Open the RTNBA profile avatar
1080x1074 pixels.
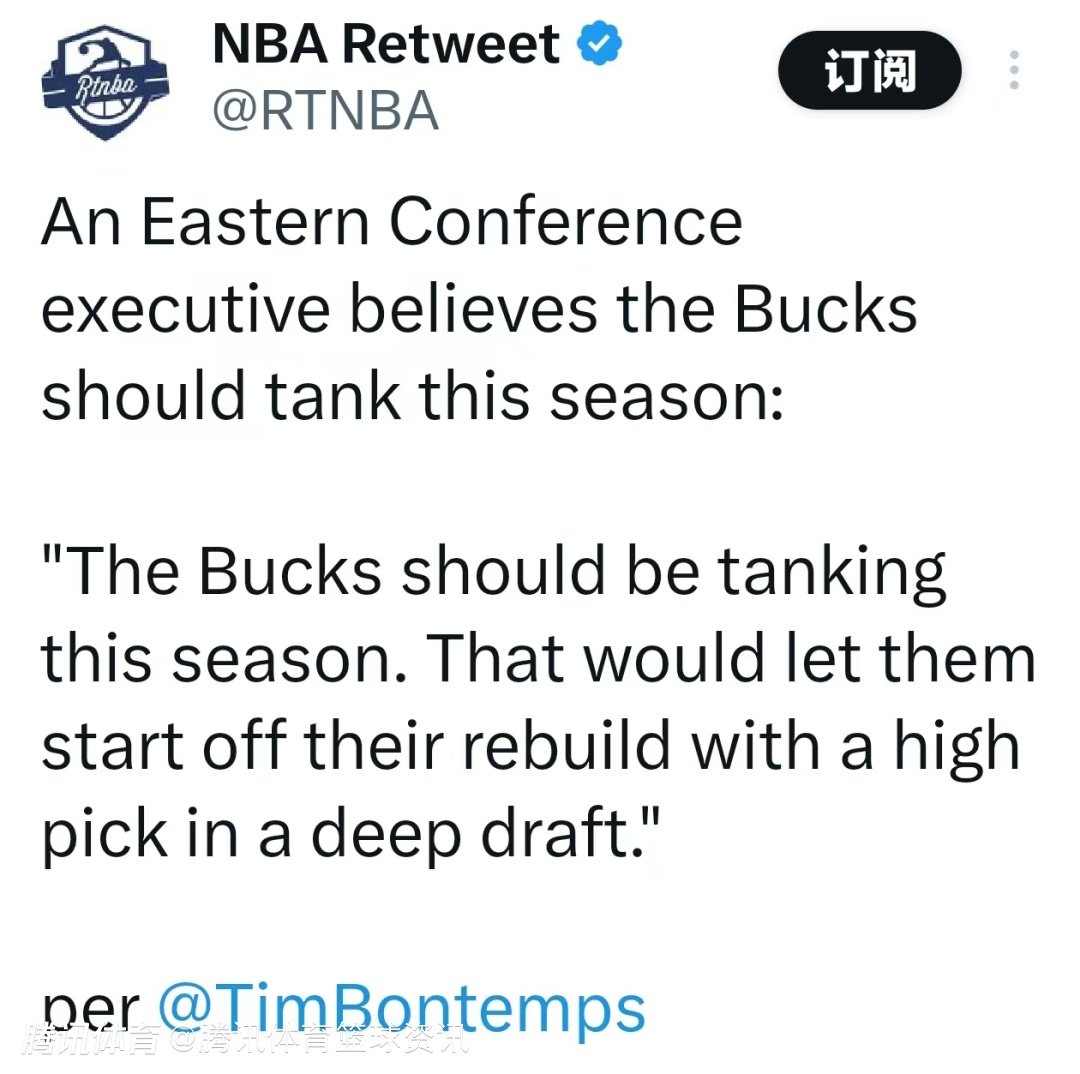105,84
